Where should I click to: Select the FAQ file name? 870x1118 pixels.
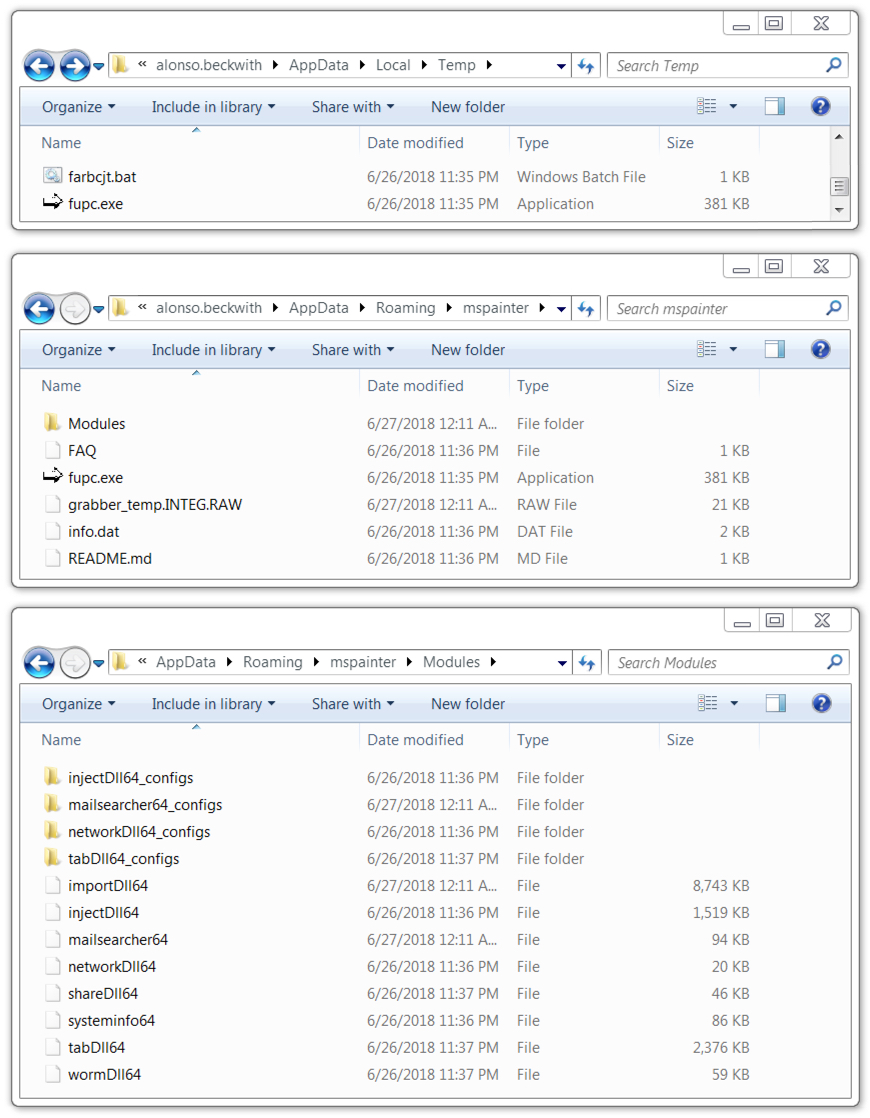pyautogui.click(x=82, y=451)
